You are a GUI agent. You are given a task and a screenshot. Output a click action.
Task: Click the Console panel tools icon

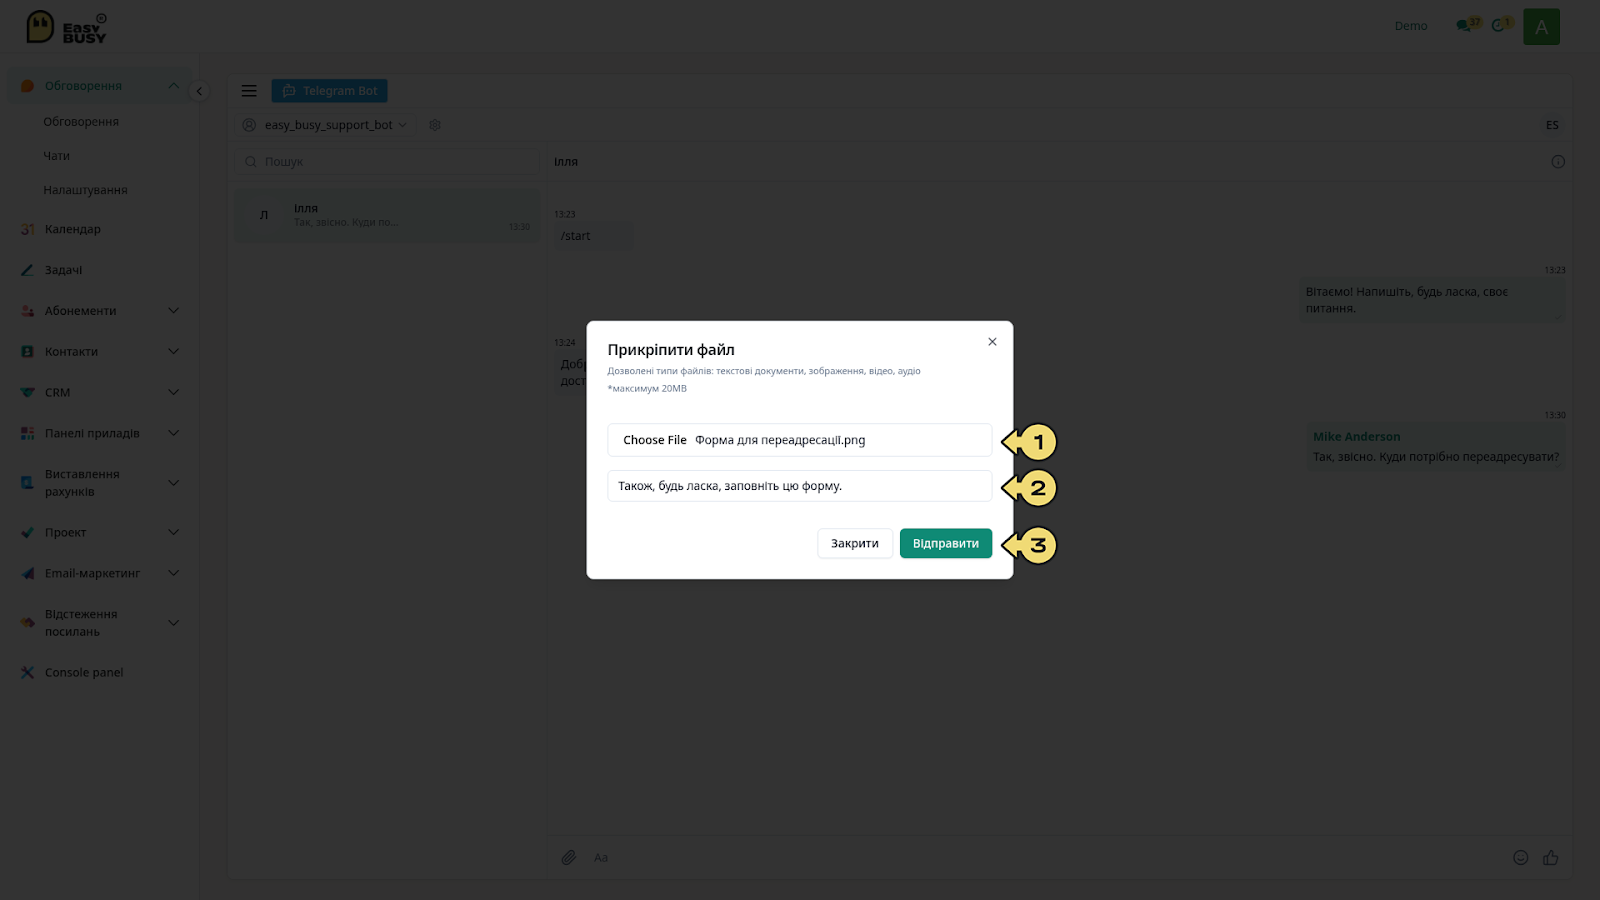pos(27,673)
